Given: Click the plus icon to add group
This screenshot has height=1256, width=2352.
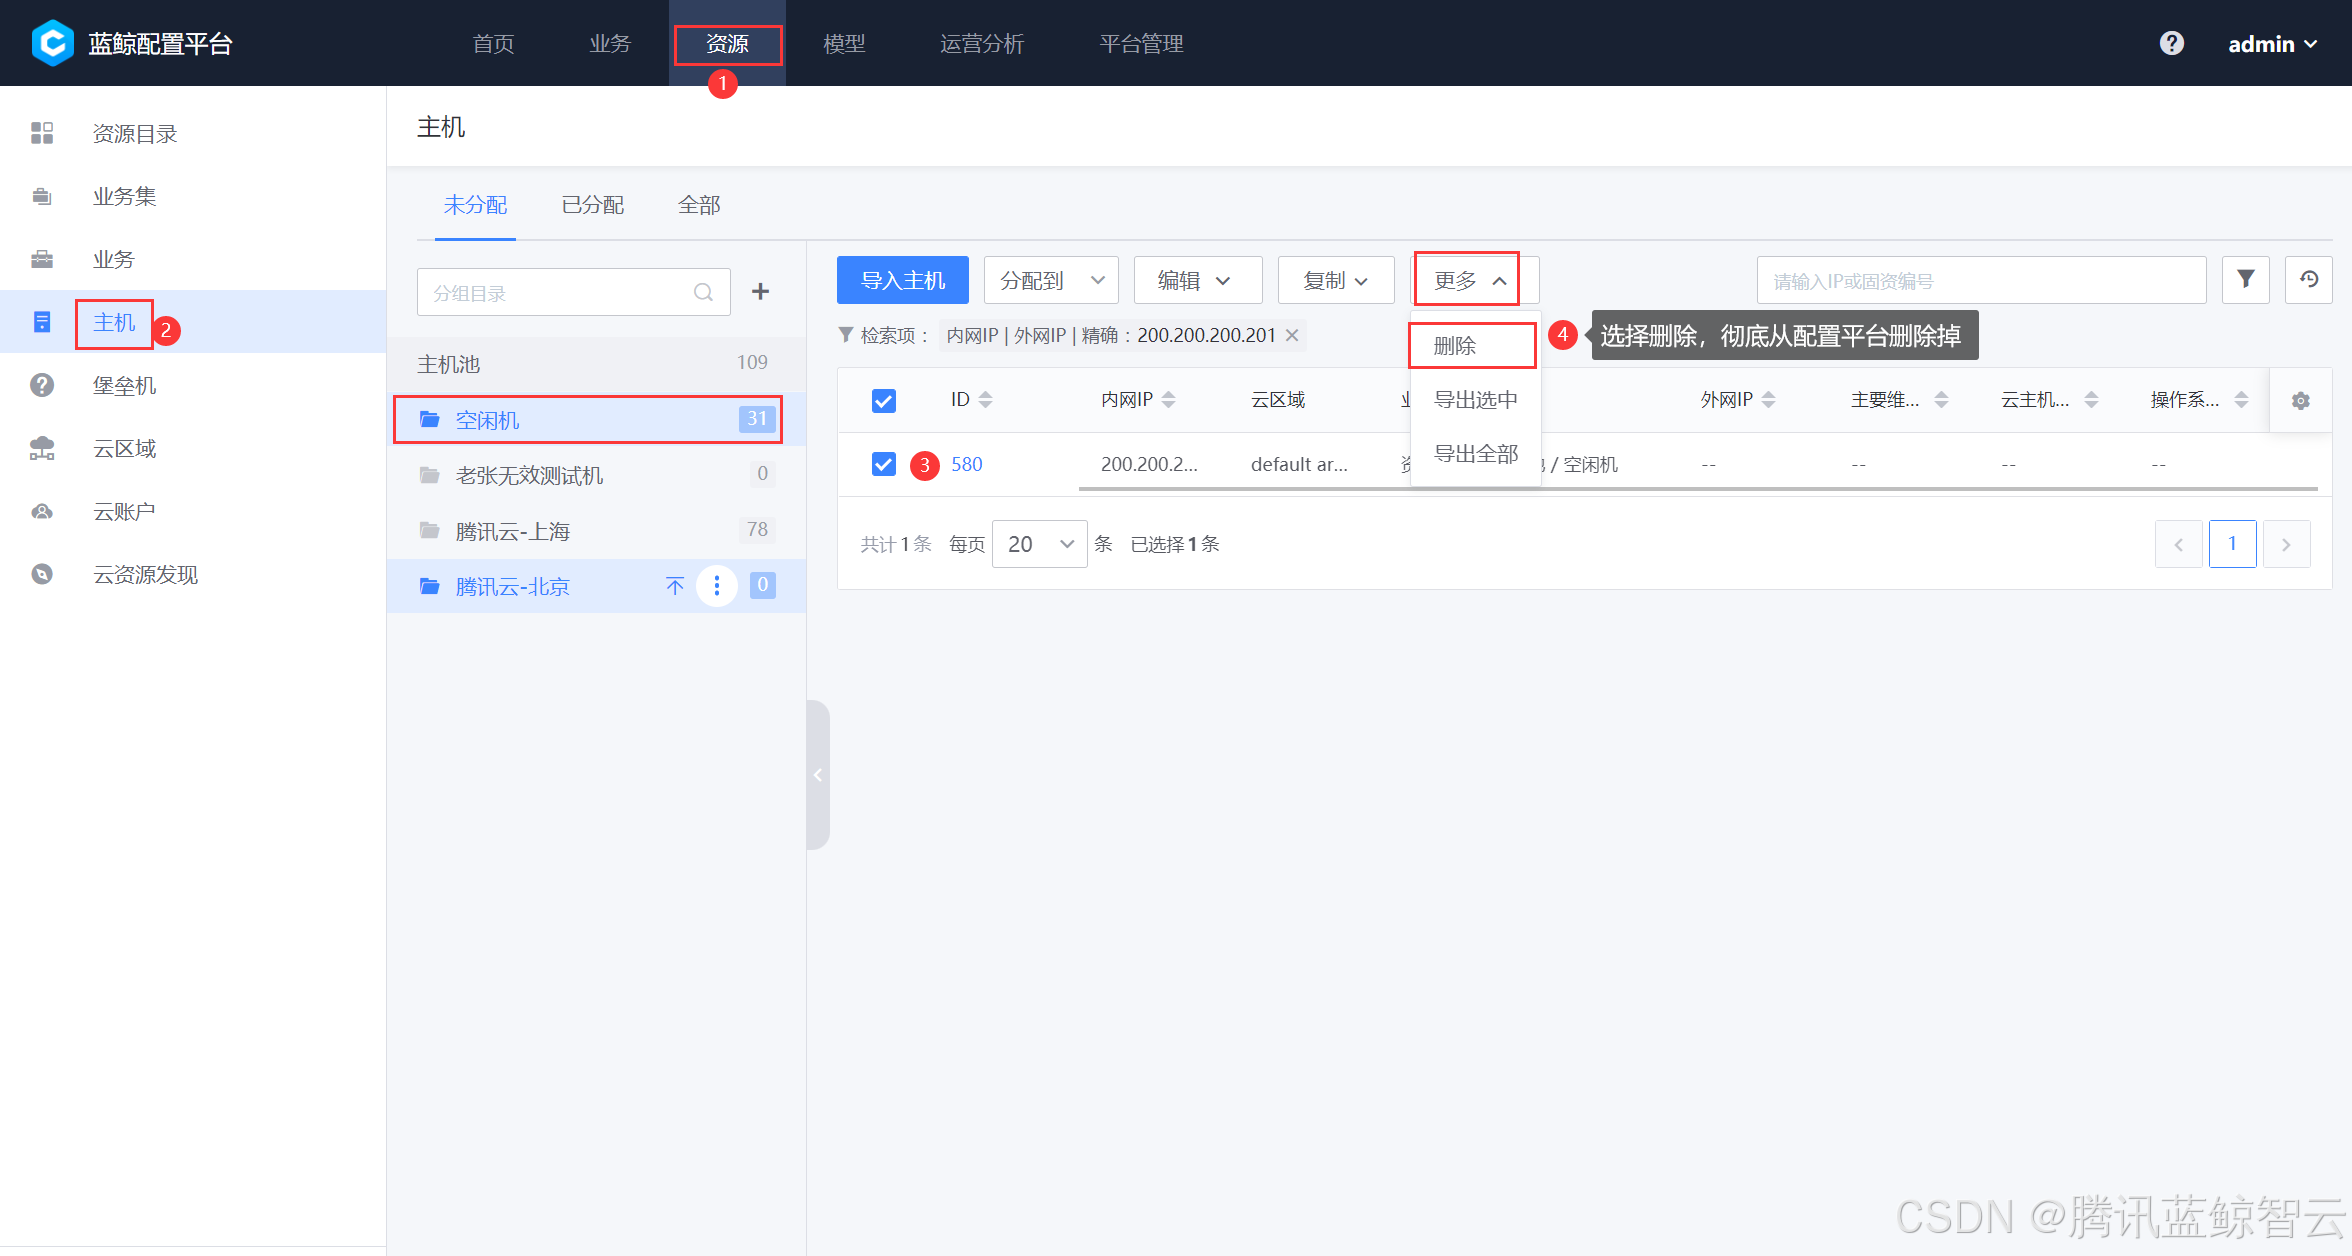Looking at the screenshot, I should click(x=760, y=292).
